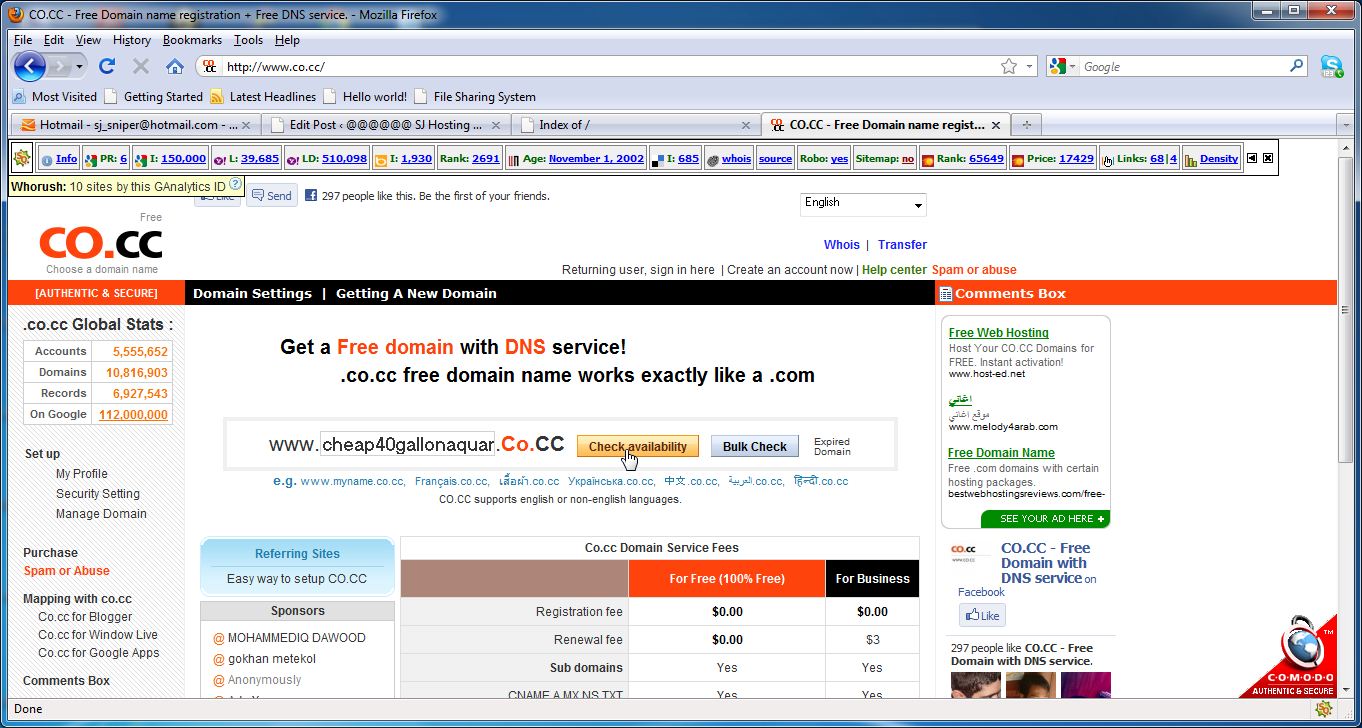Open the Create an account now link
Viewport: 1362px width, 728px height.
point(790,270)
